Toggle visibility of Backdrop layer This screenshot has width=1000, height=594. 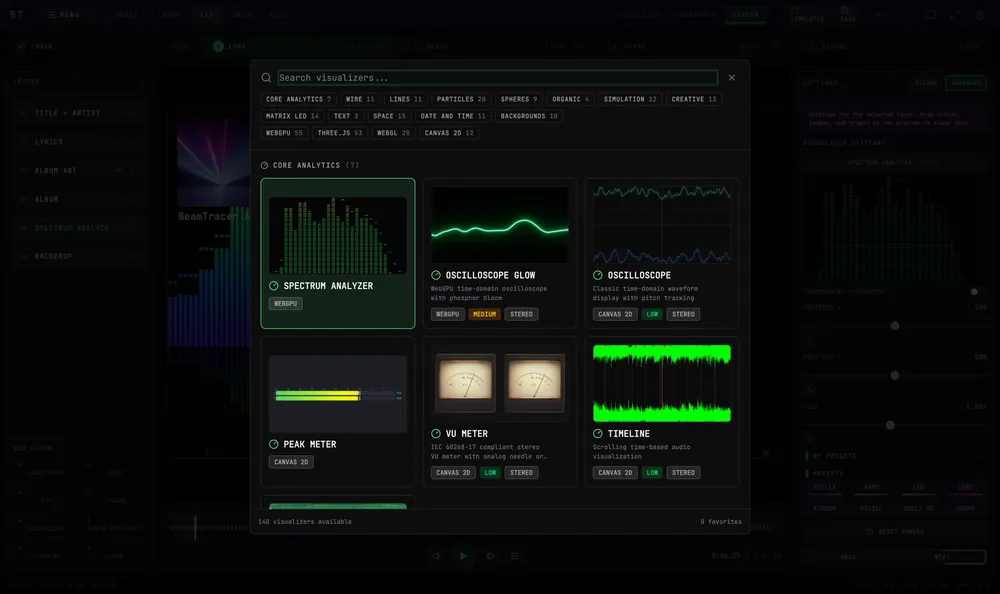(x=22, y=256)
